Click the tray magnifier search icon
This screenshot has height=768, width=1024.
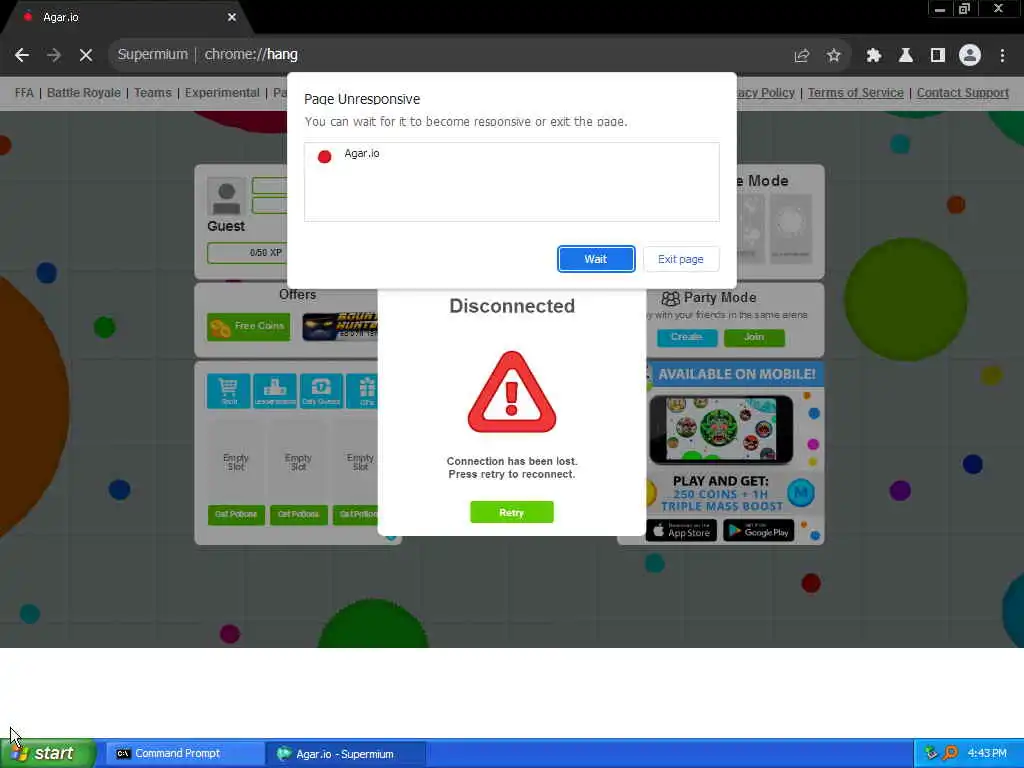click(x=950, y=754)
